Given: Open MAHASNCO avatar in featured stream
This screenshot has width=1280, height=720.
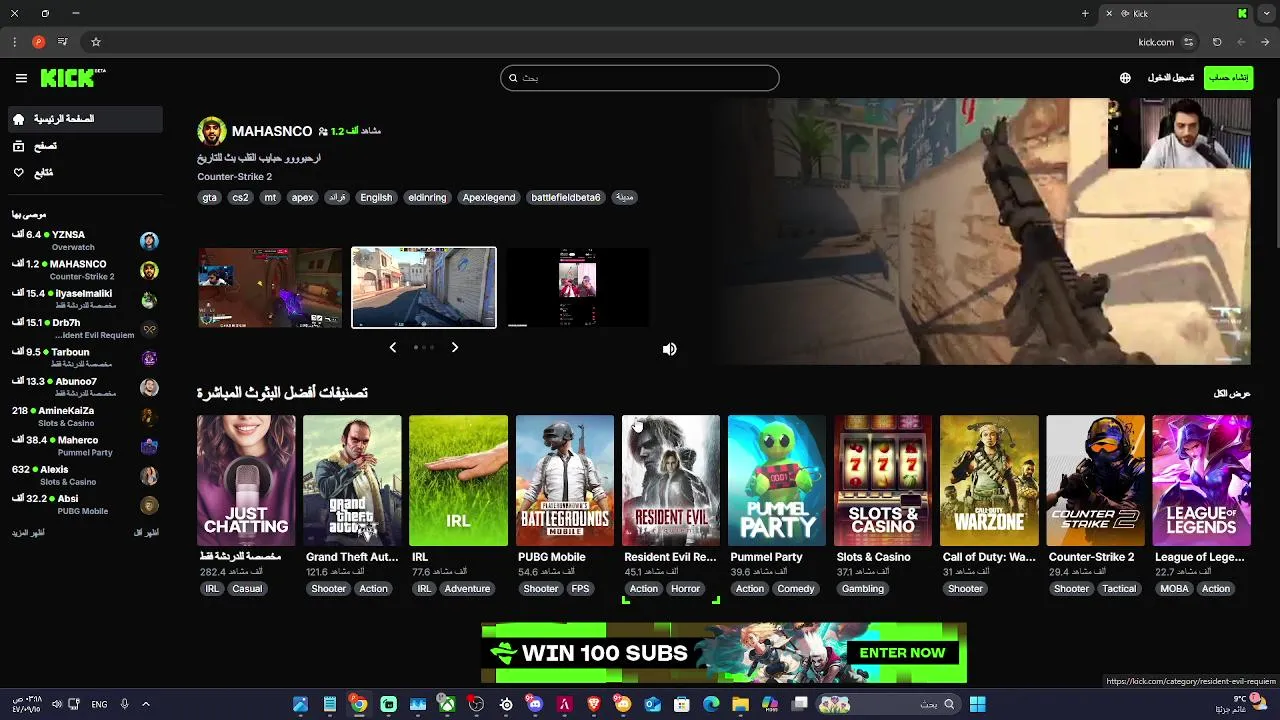Looking at the screenshot, I should pyautogui.click(x=212, y=131).
